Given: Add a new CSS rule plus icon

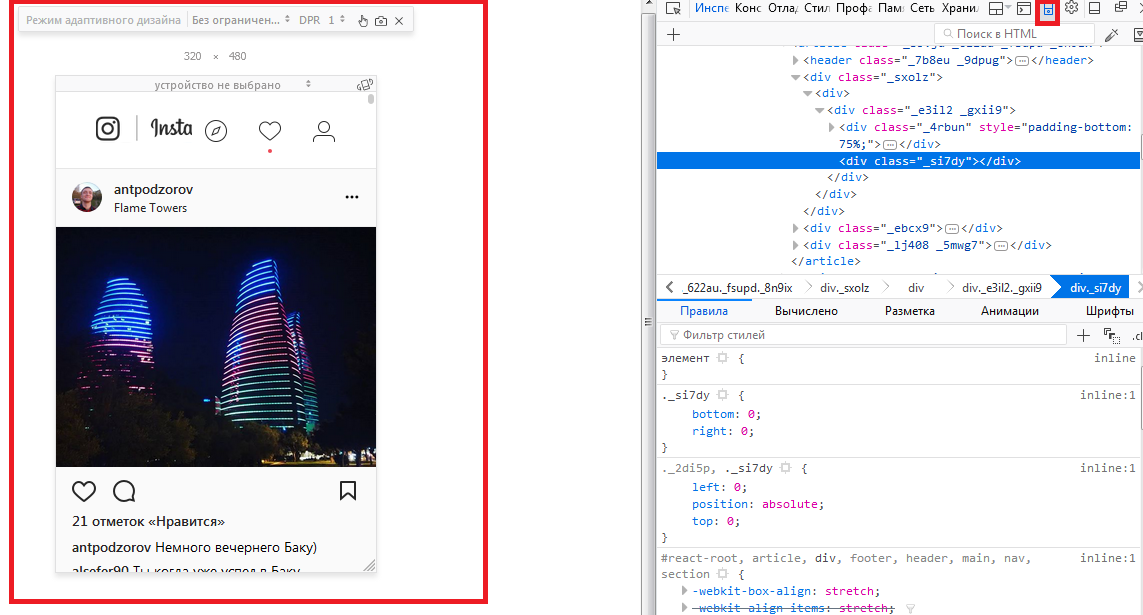Looking at the screenshot, I should [x=1083, y=335].
